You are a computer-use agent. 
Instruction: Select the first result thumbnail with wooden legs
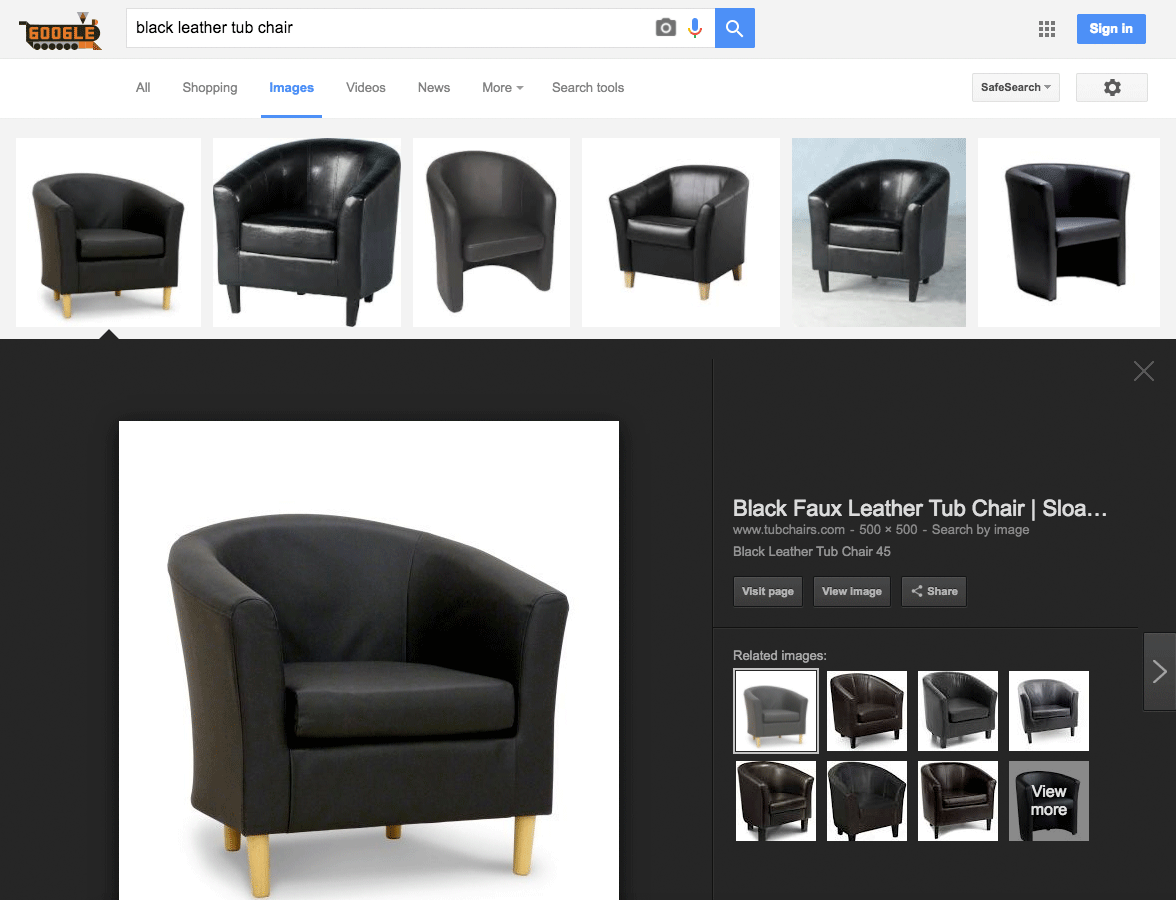108,232
